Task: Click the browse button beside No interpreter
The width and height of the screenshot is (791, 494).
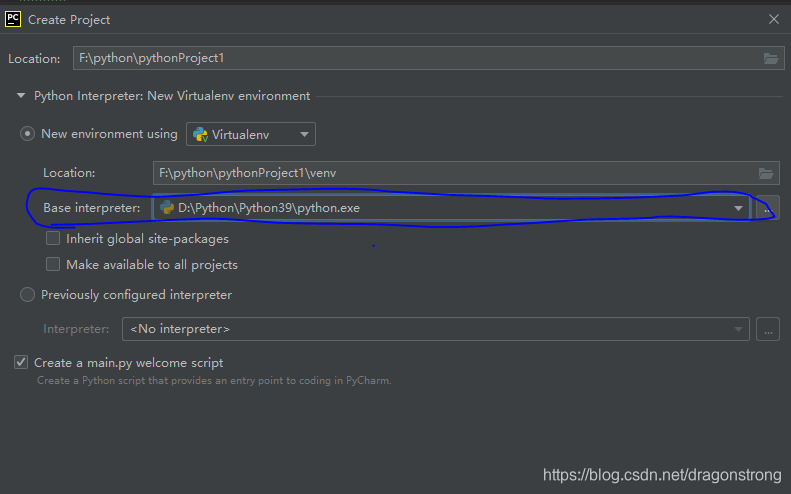Action: [x=768, y=329]
